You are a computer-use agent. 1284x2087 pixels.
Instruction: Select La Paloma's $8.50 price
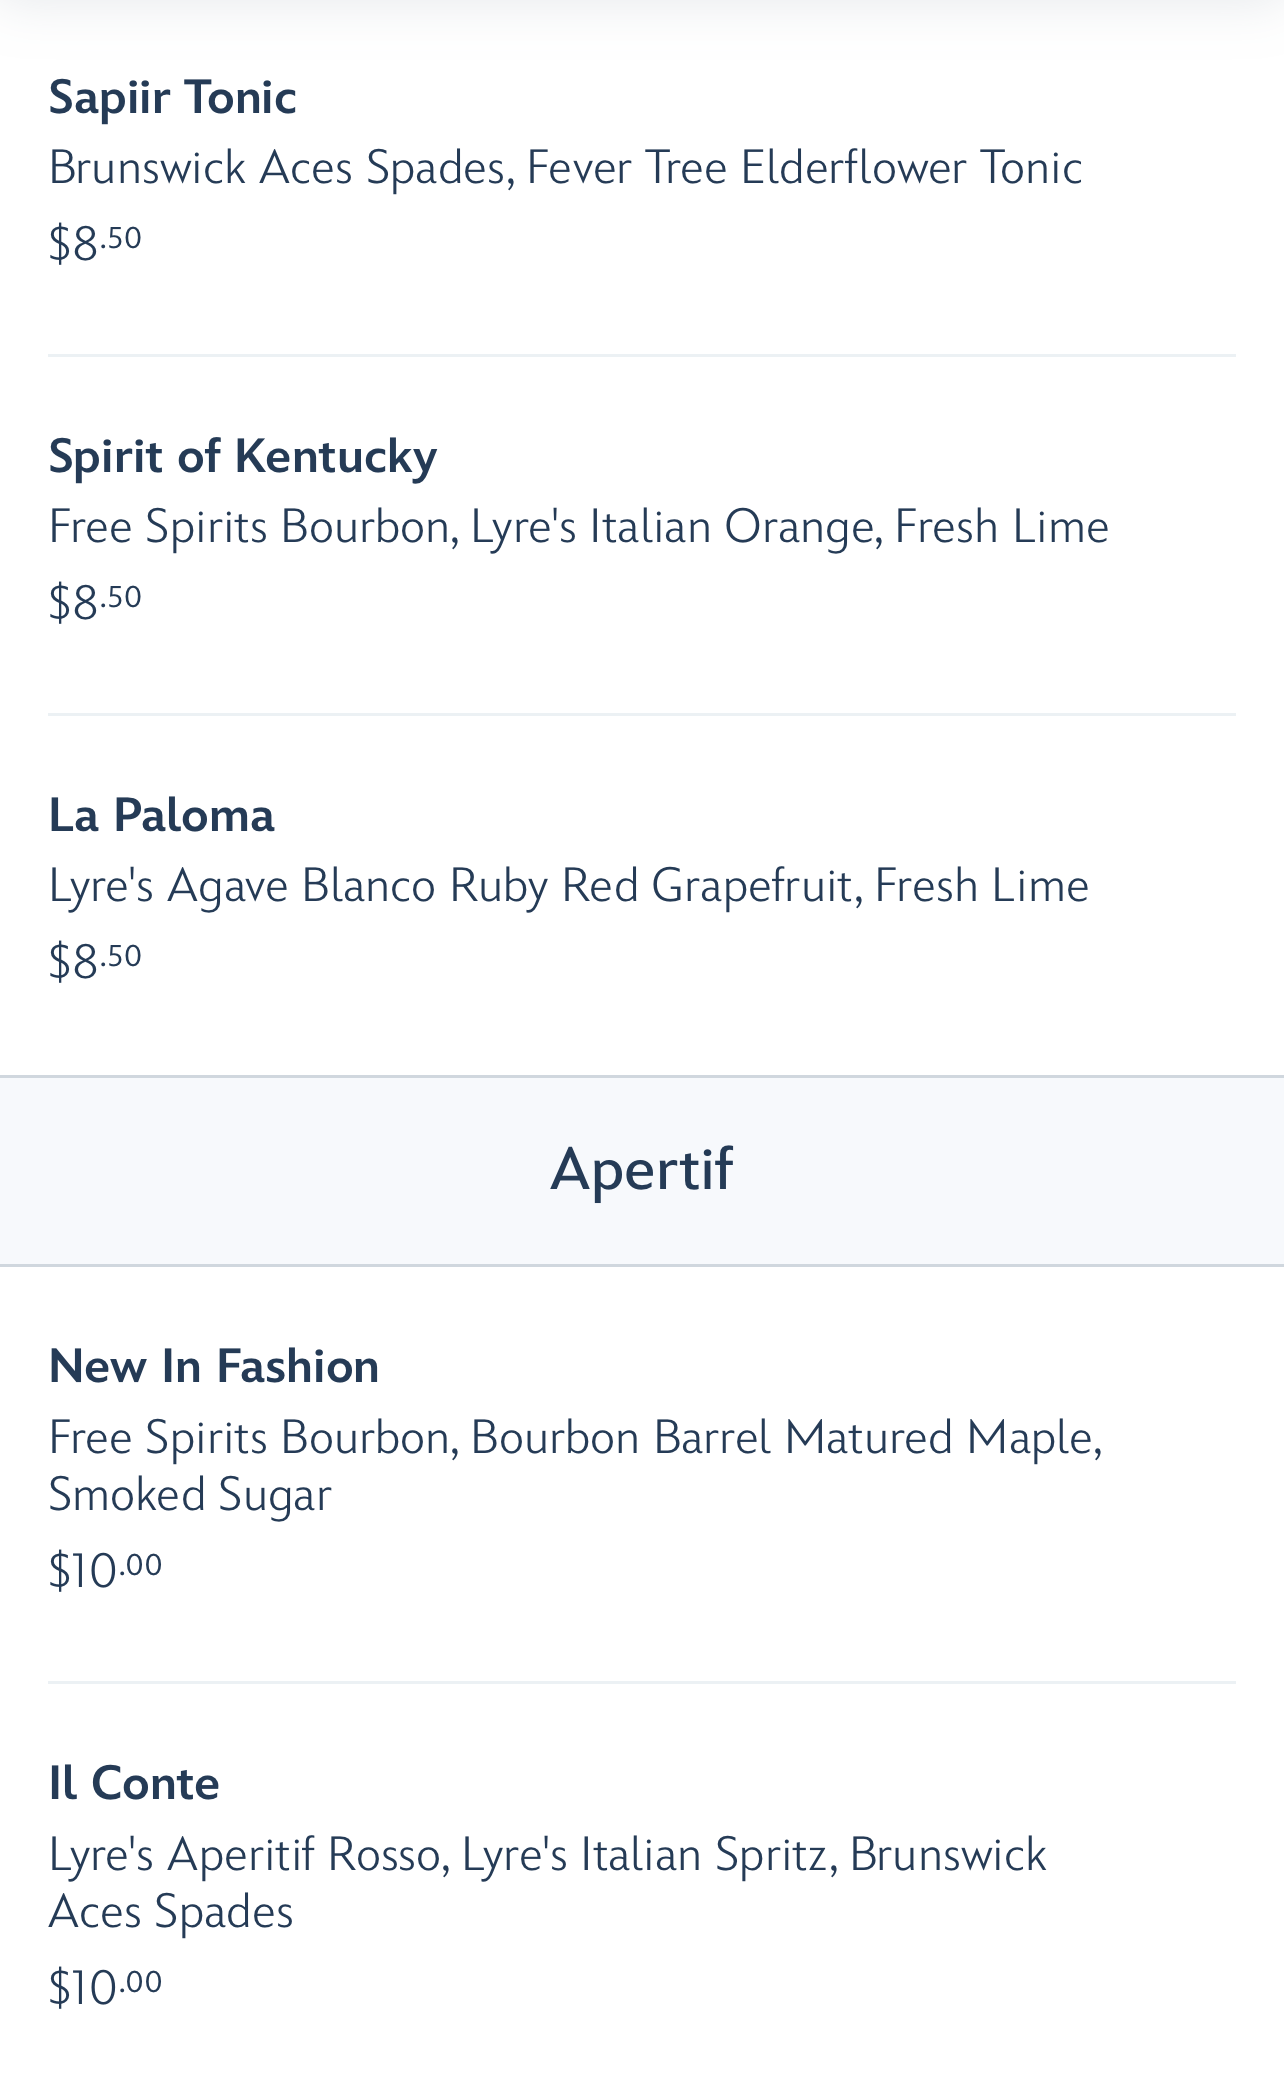click(96, 961)
